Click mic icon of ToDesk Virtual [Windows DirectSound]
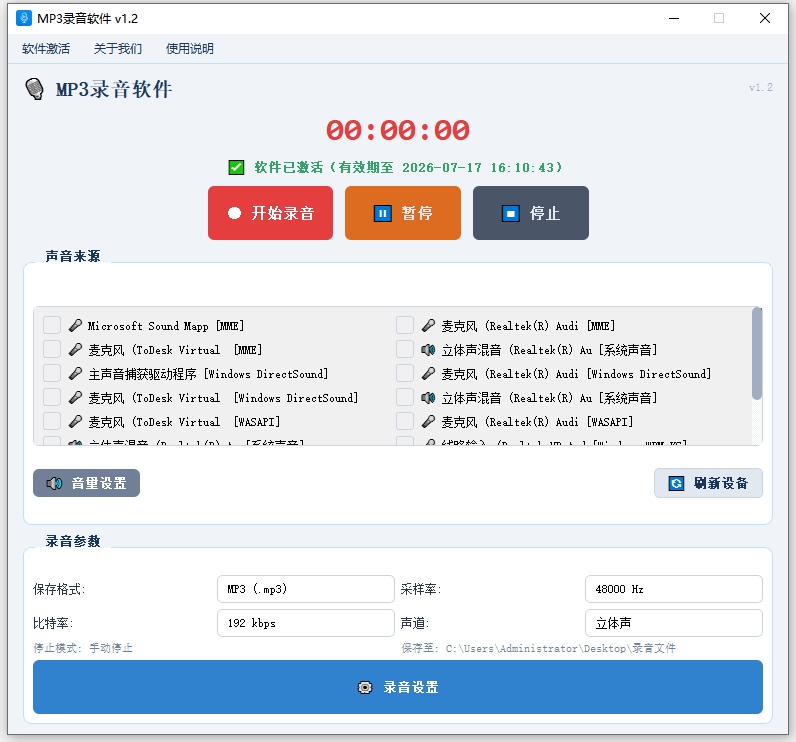Viewport: 796px width, 742px height. (75, 397)
